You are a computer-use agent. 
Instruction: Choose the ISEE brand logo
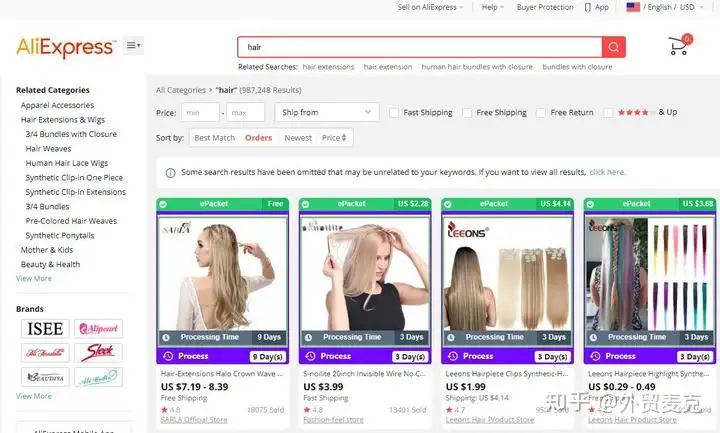(x=45, y=328)
